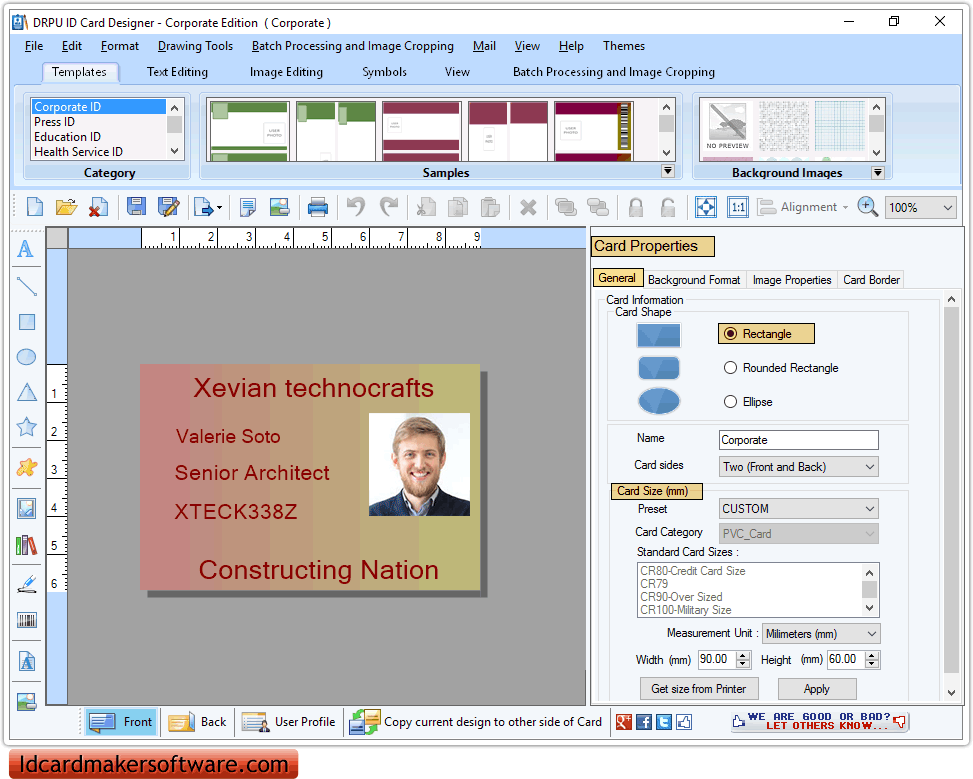Screen dimensions: 973x779
Task: Open the User Profile button
Action: [x=289, y=722]
